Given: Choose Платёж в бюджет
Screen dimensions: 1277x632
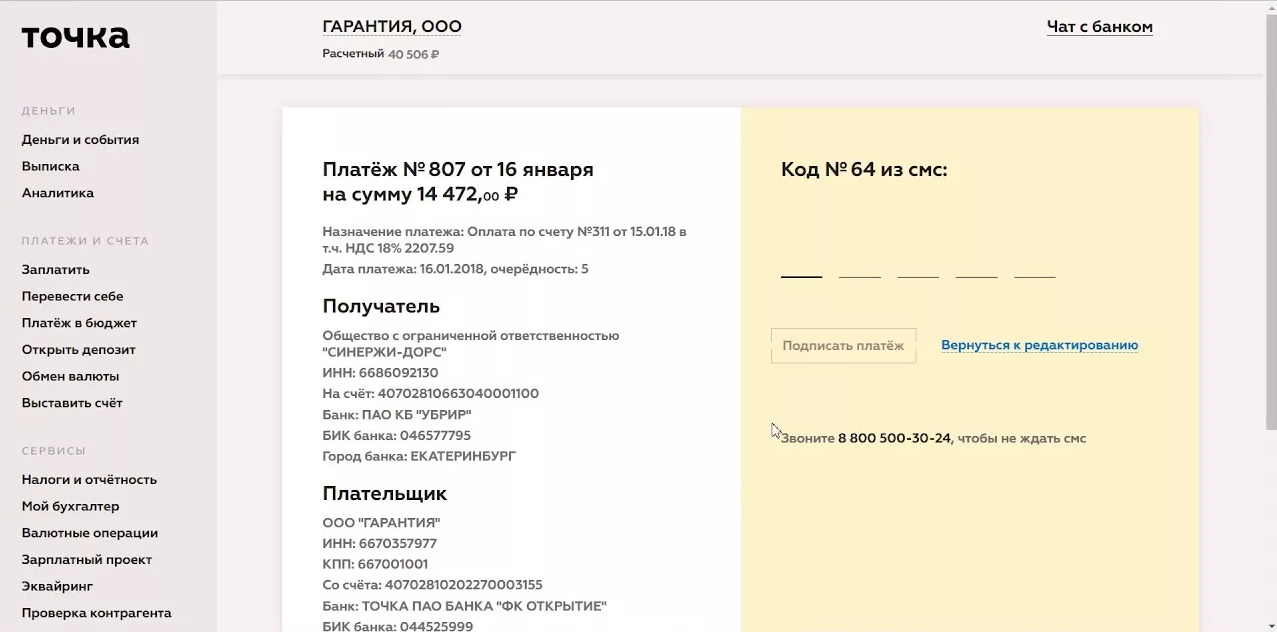Looking at the screenshot, I should click(x=79, y=323).
